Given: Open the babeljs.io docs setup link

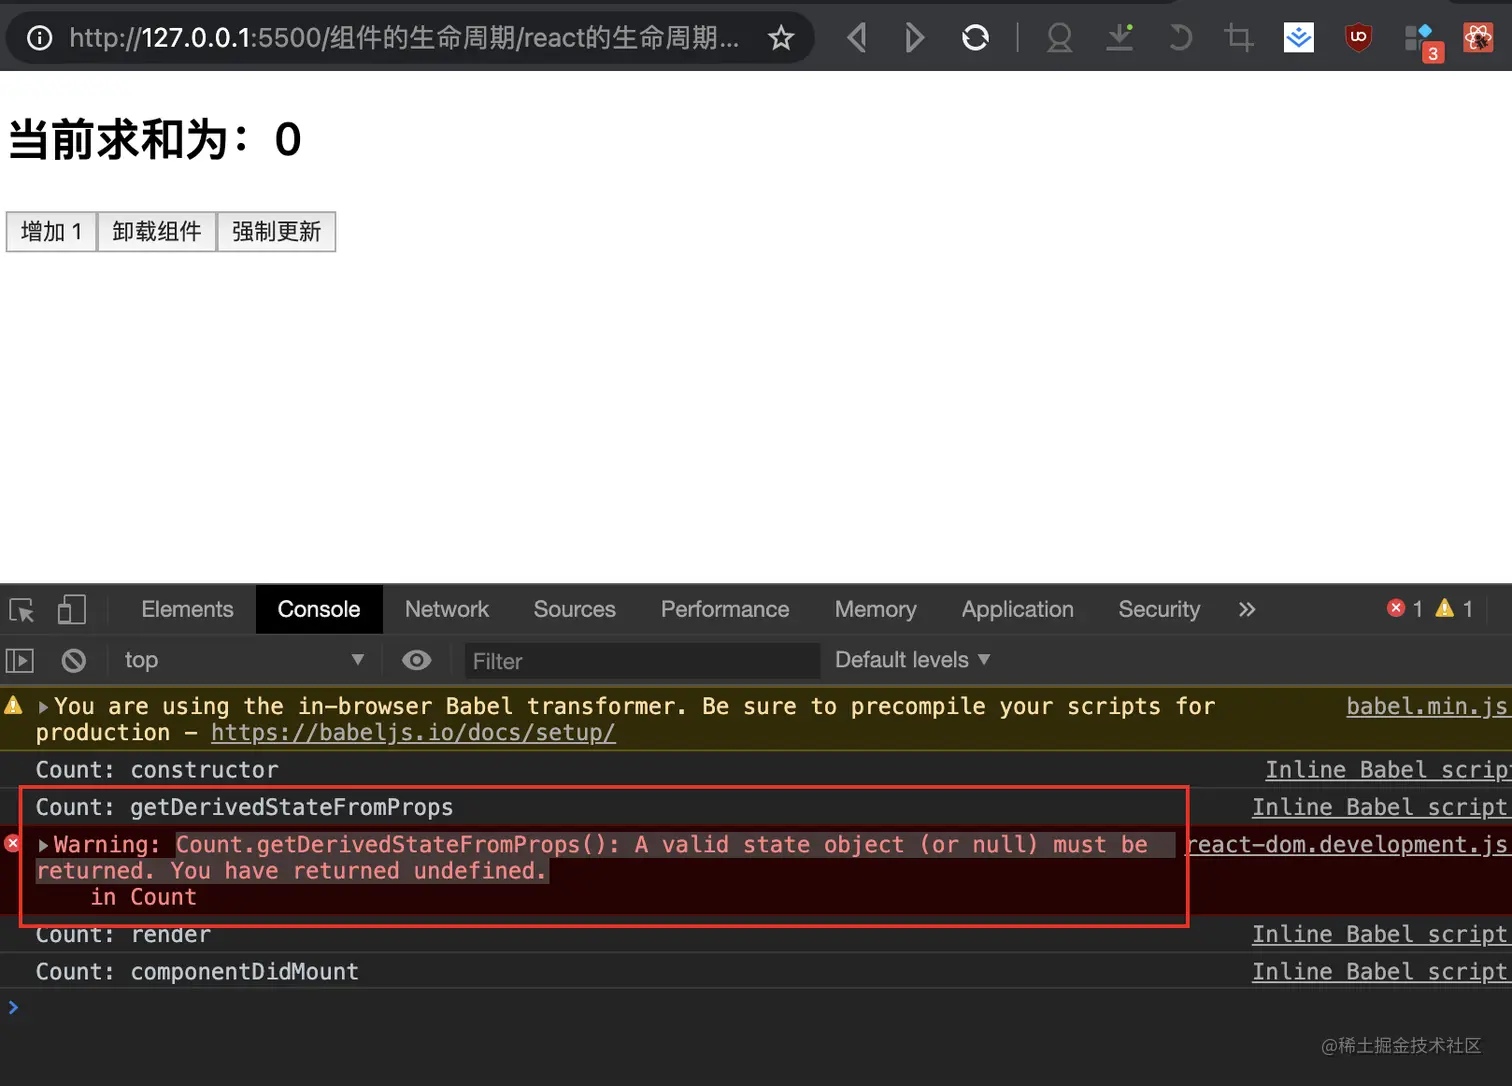Looking at the screenshot, I should tap(413, 733).
